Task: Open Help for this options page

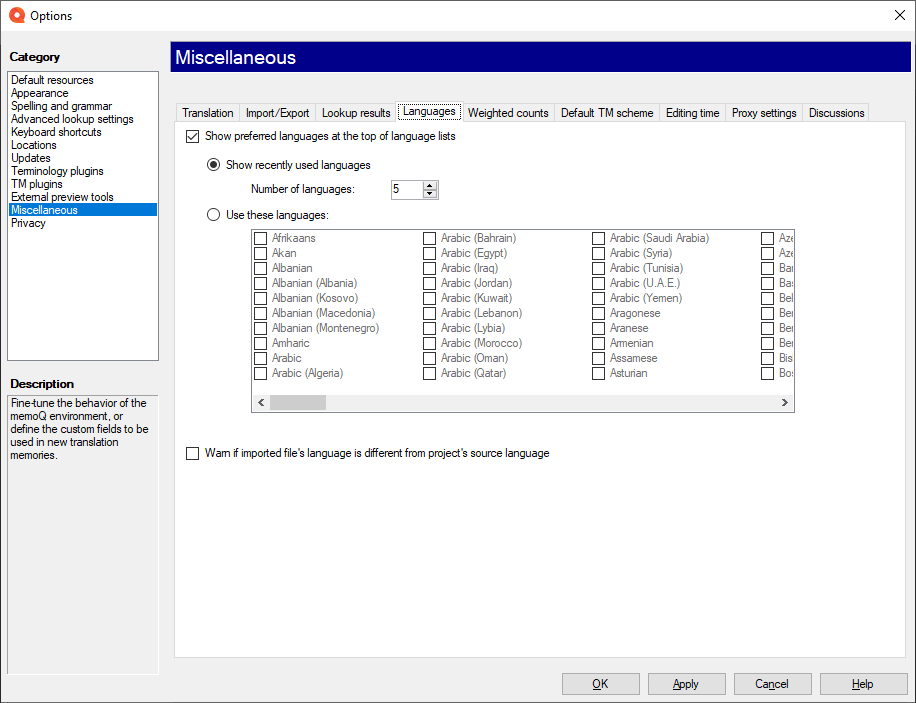Action: click(x=862, y=684)
